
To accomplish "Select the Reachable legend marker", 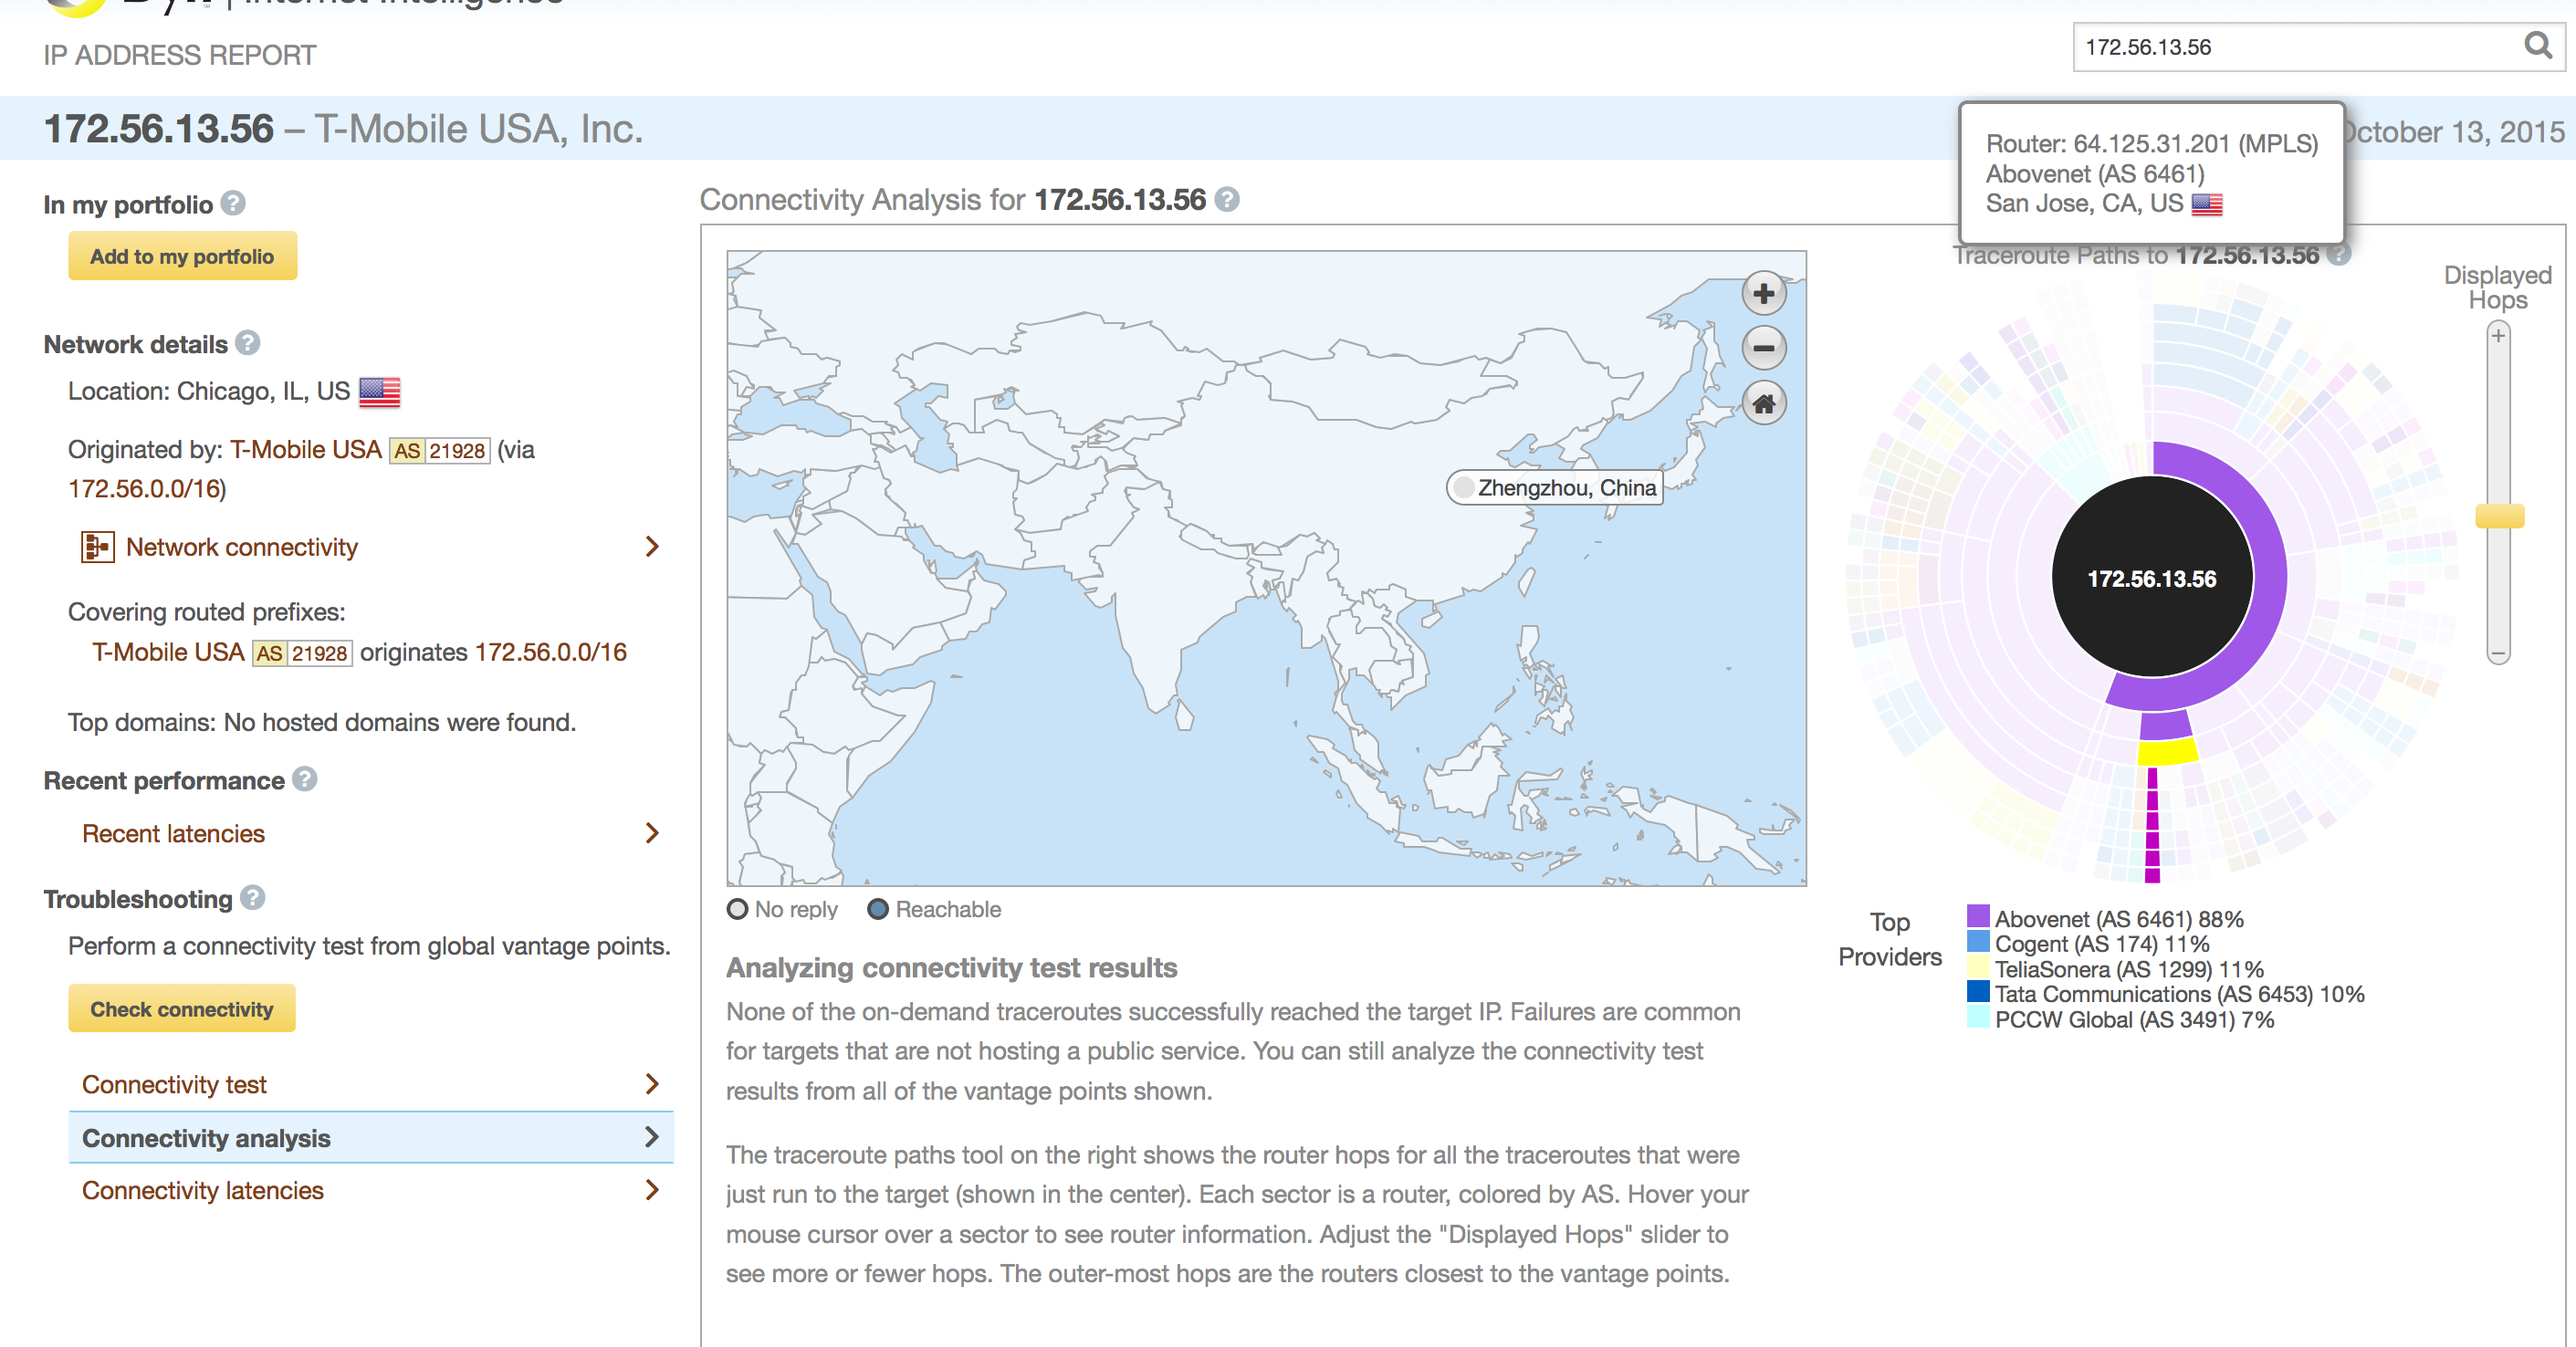I will pyautogui.click(x=878, y=909).
